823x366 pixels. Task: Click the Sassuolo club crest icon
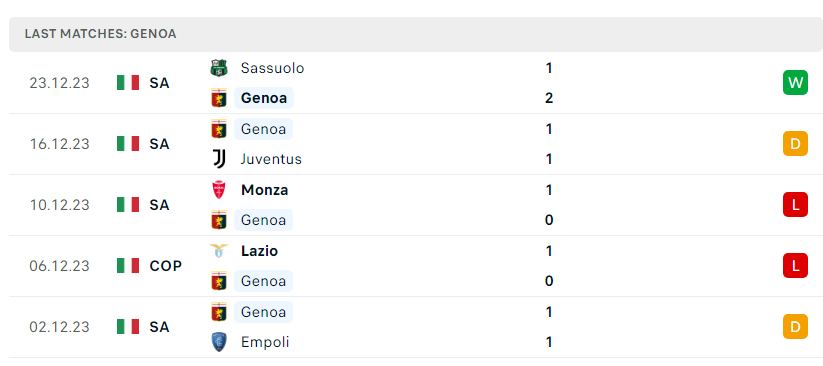(219, 68)
